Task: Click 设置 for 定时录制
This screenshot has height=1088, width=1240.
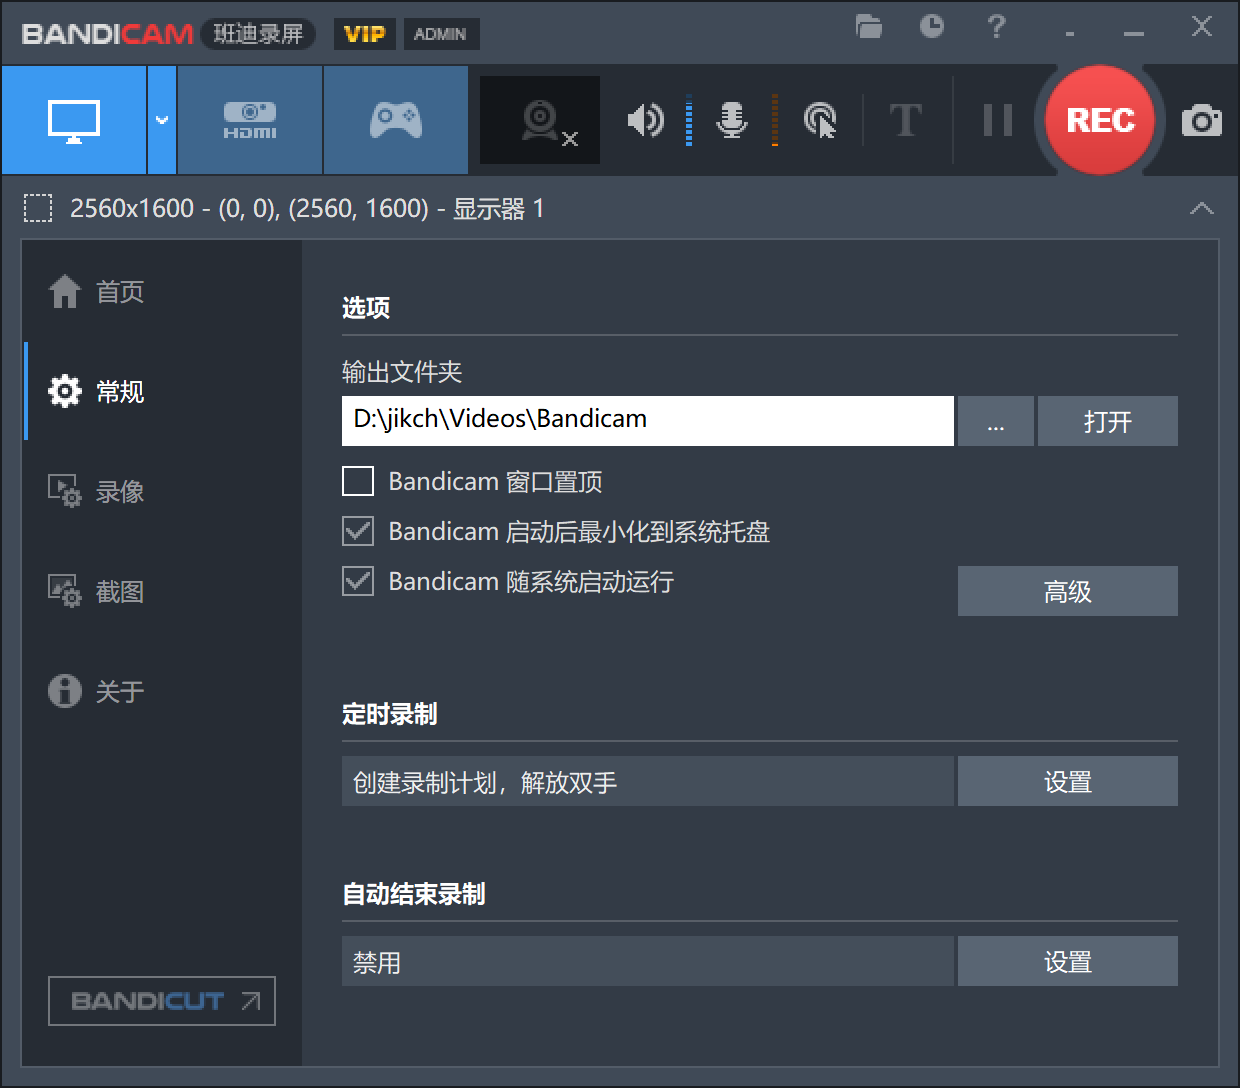Action: (1067, 781)
